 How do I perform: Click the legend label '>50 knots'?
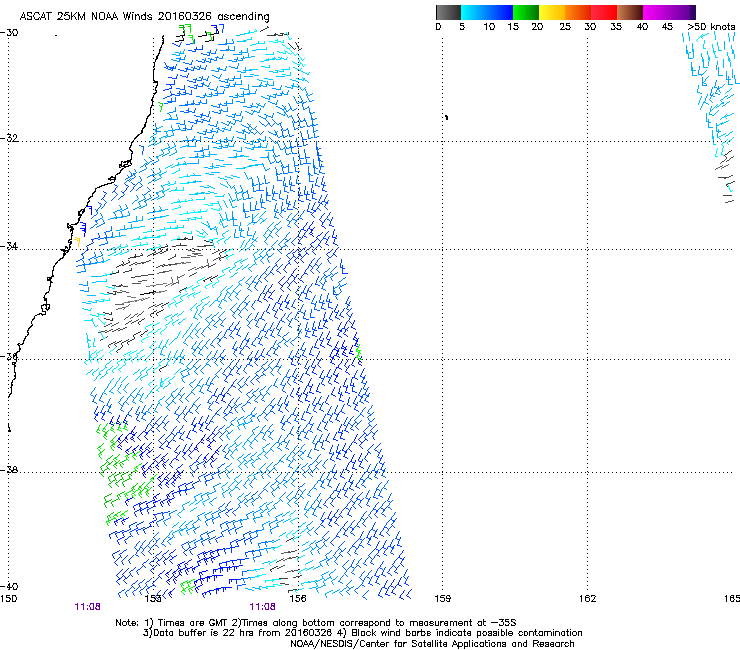pos(711,27)
